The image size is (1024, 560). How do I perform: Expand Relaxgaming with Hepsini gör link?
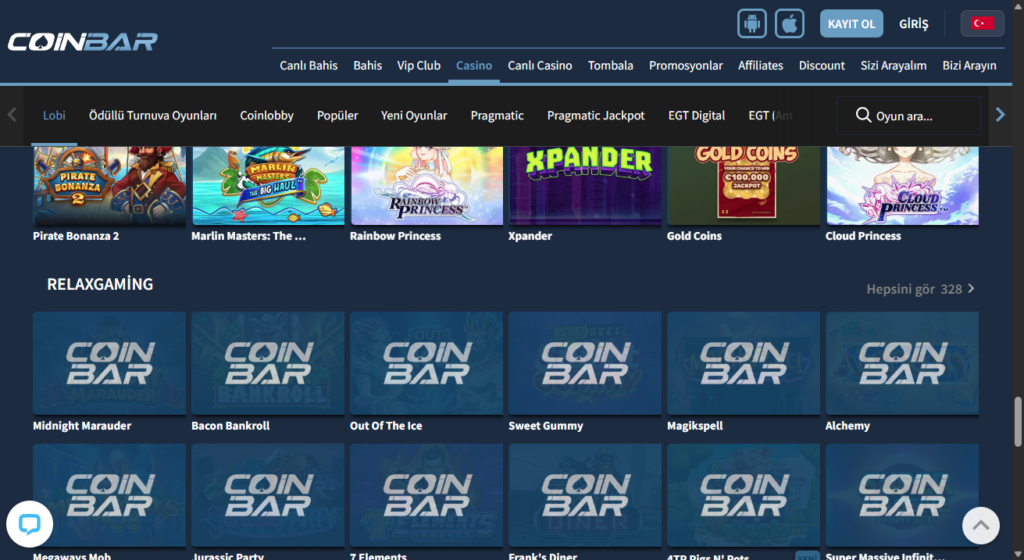tap(920, 289)
